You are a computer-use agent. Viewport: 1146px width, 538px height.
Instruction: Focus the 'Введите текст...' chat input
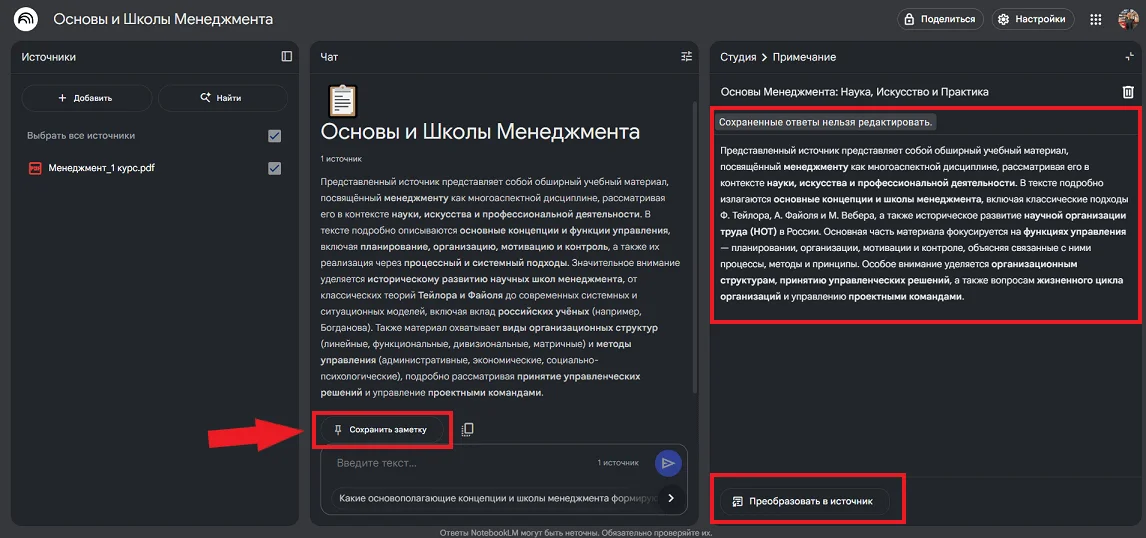[460, 463]
